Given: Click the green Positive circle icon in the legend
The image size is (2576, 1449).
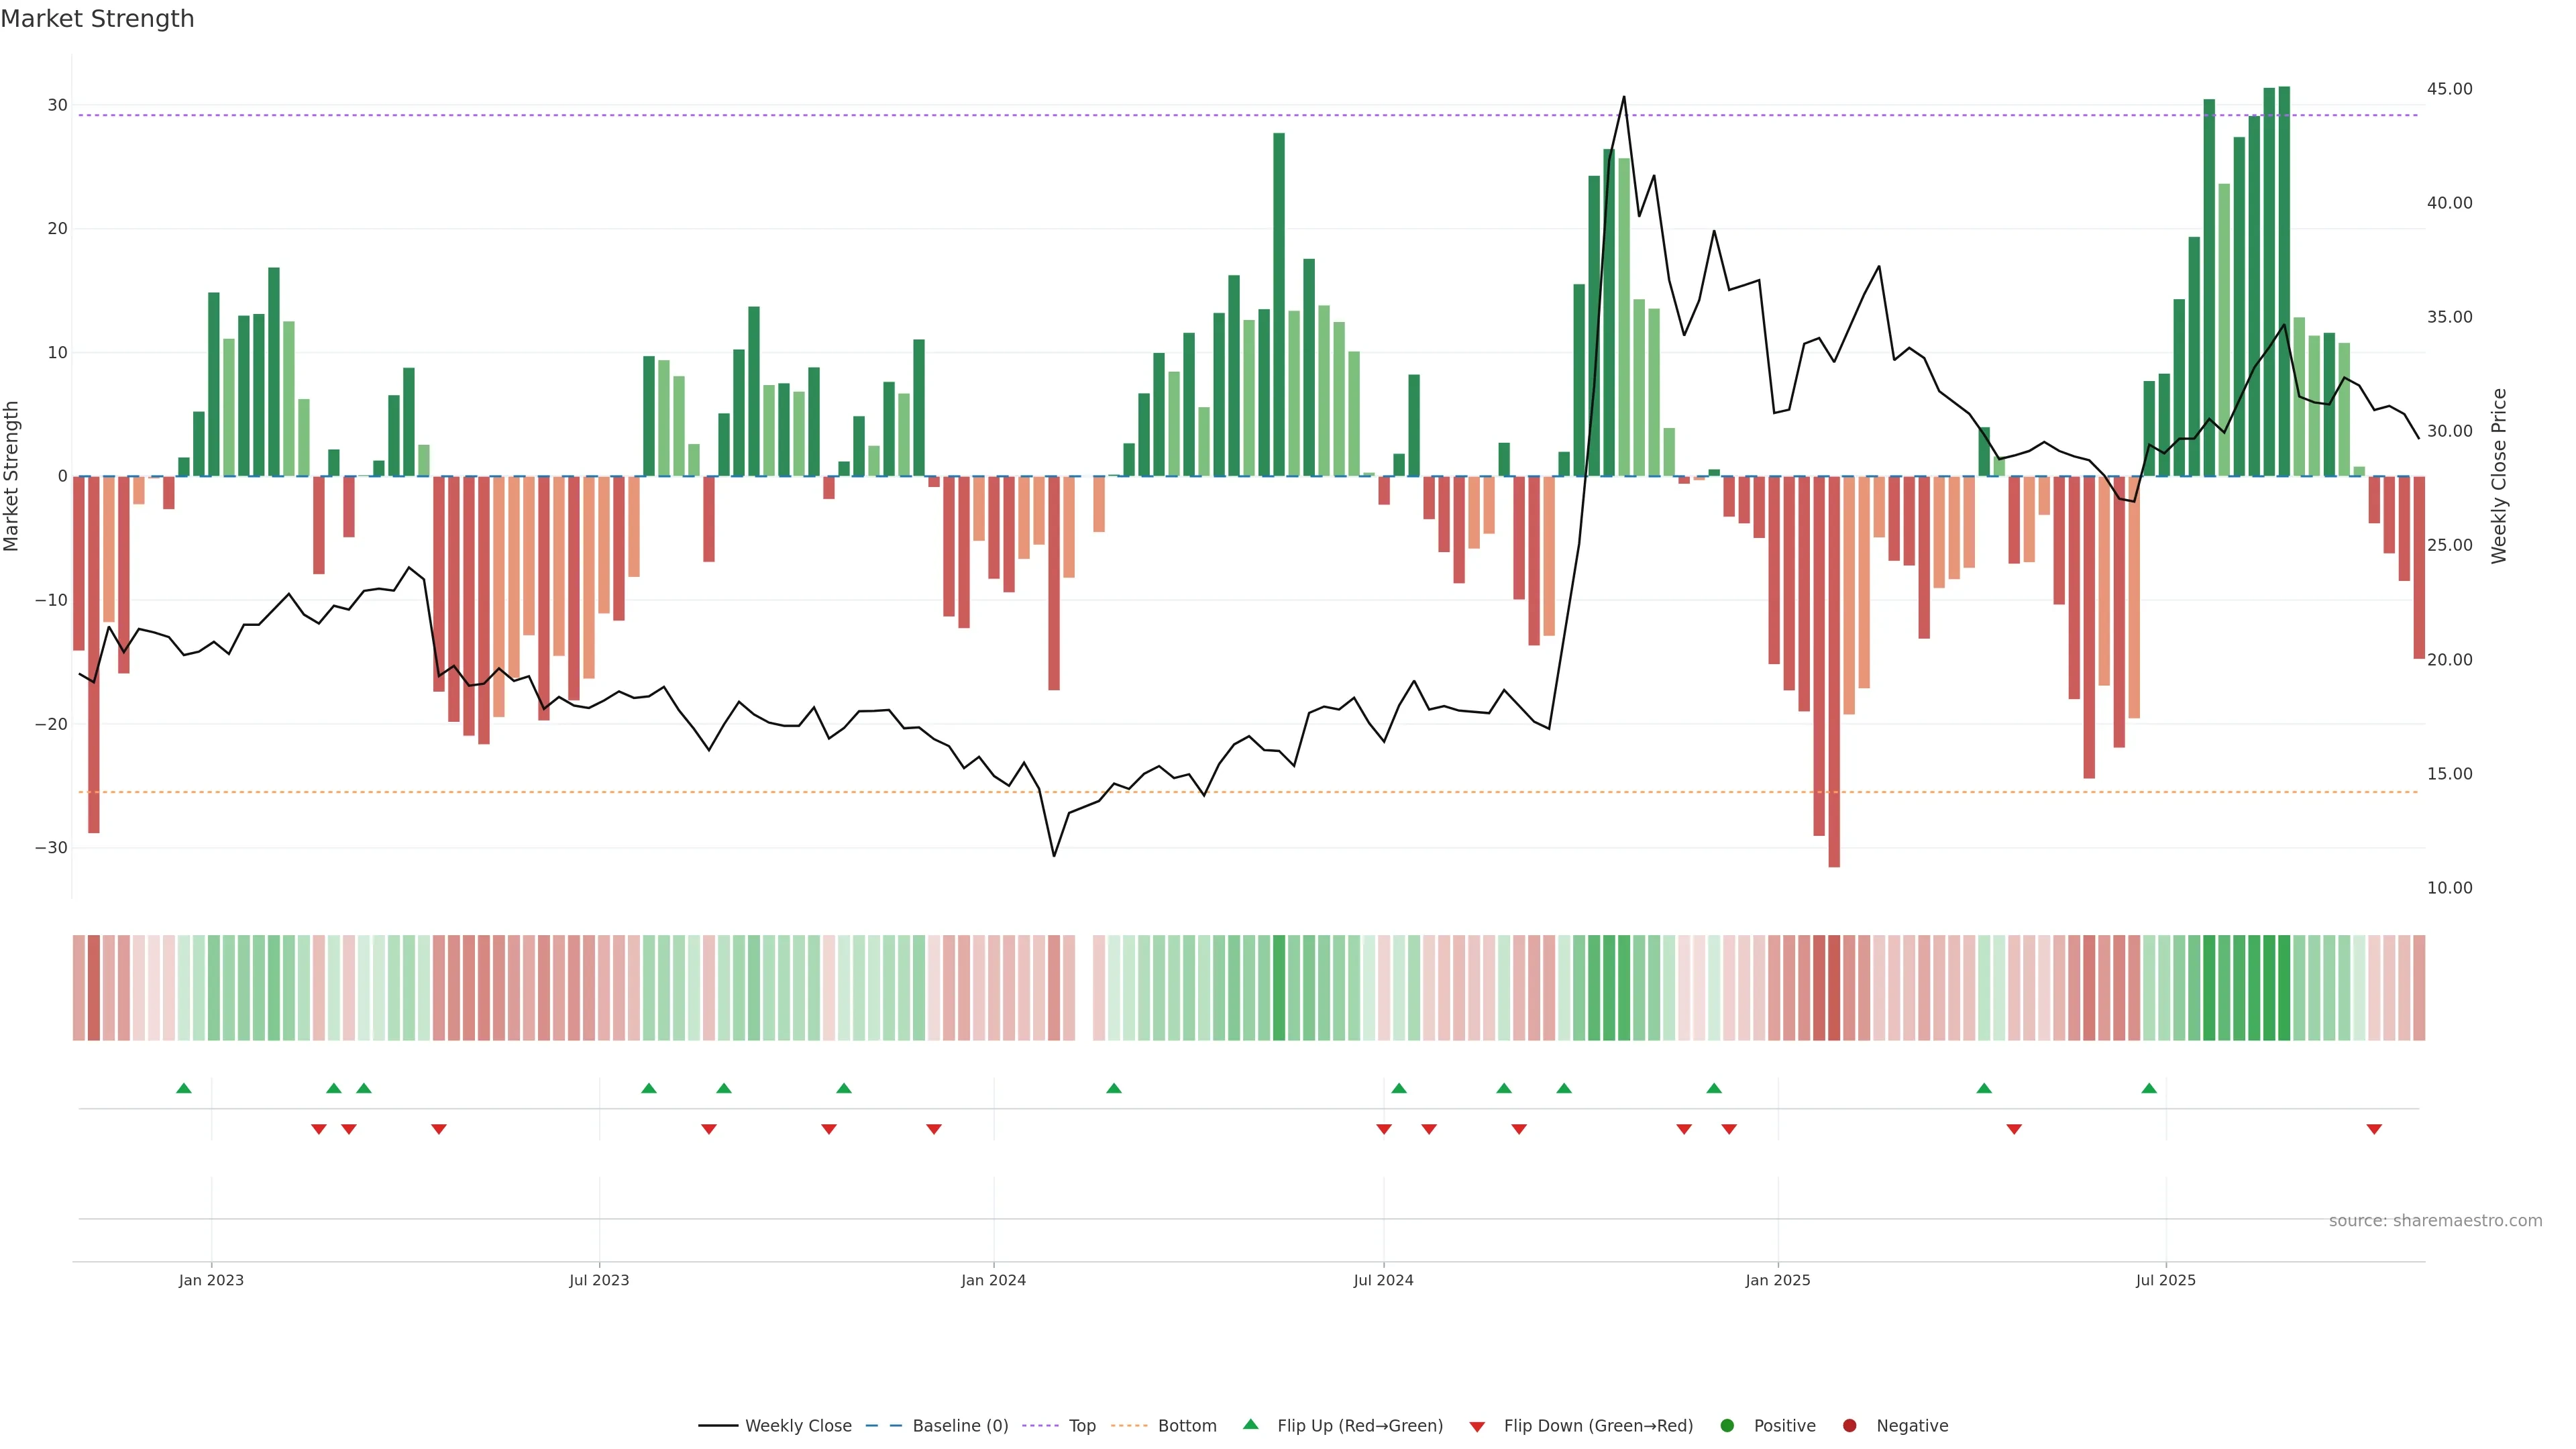Looking at the screenshot, I should tap(1727, 1426).
